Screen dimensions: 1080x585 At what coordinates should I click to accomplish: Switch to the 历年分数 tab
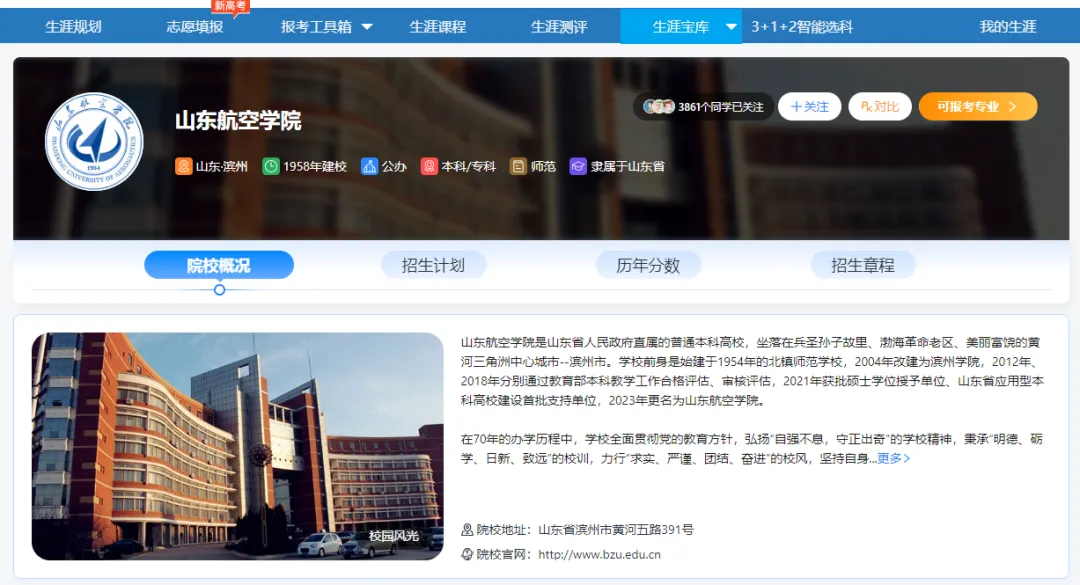[648, 265]
